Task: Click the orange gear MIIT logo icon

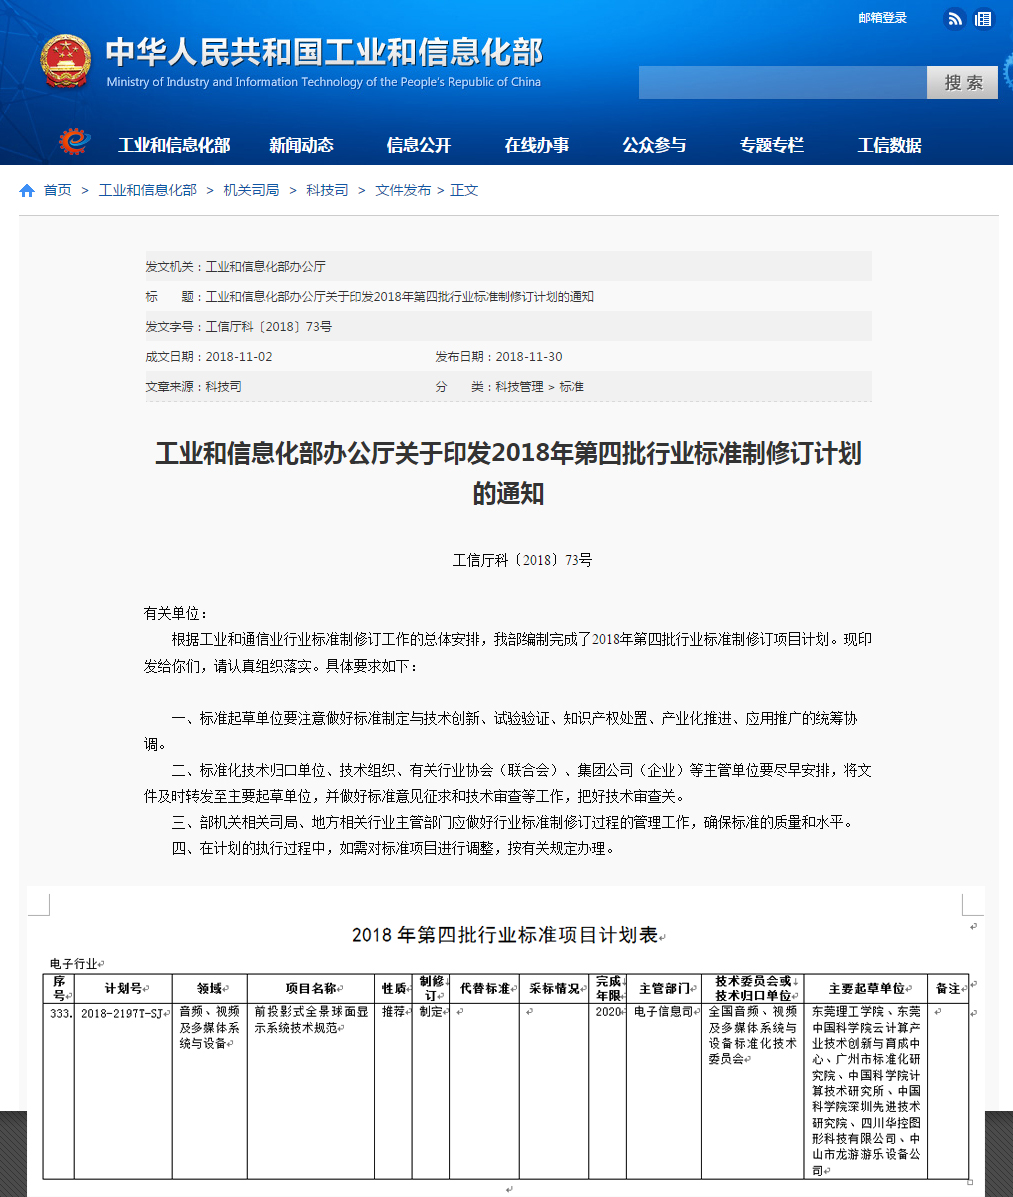Action: tap(73, 143)
